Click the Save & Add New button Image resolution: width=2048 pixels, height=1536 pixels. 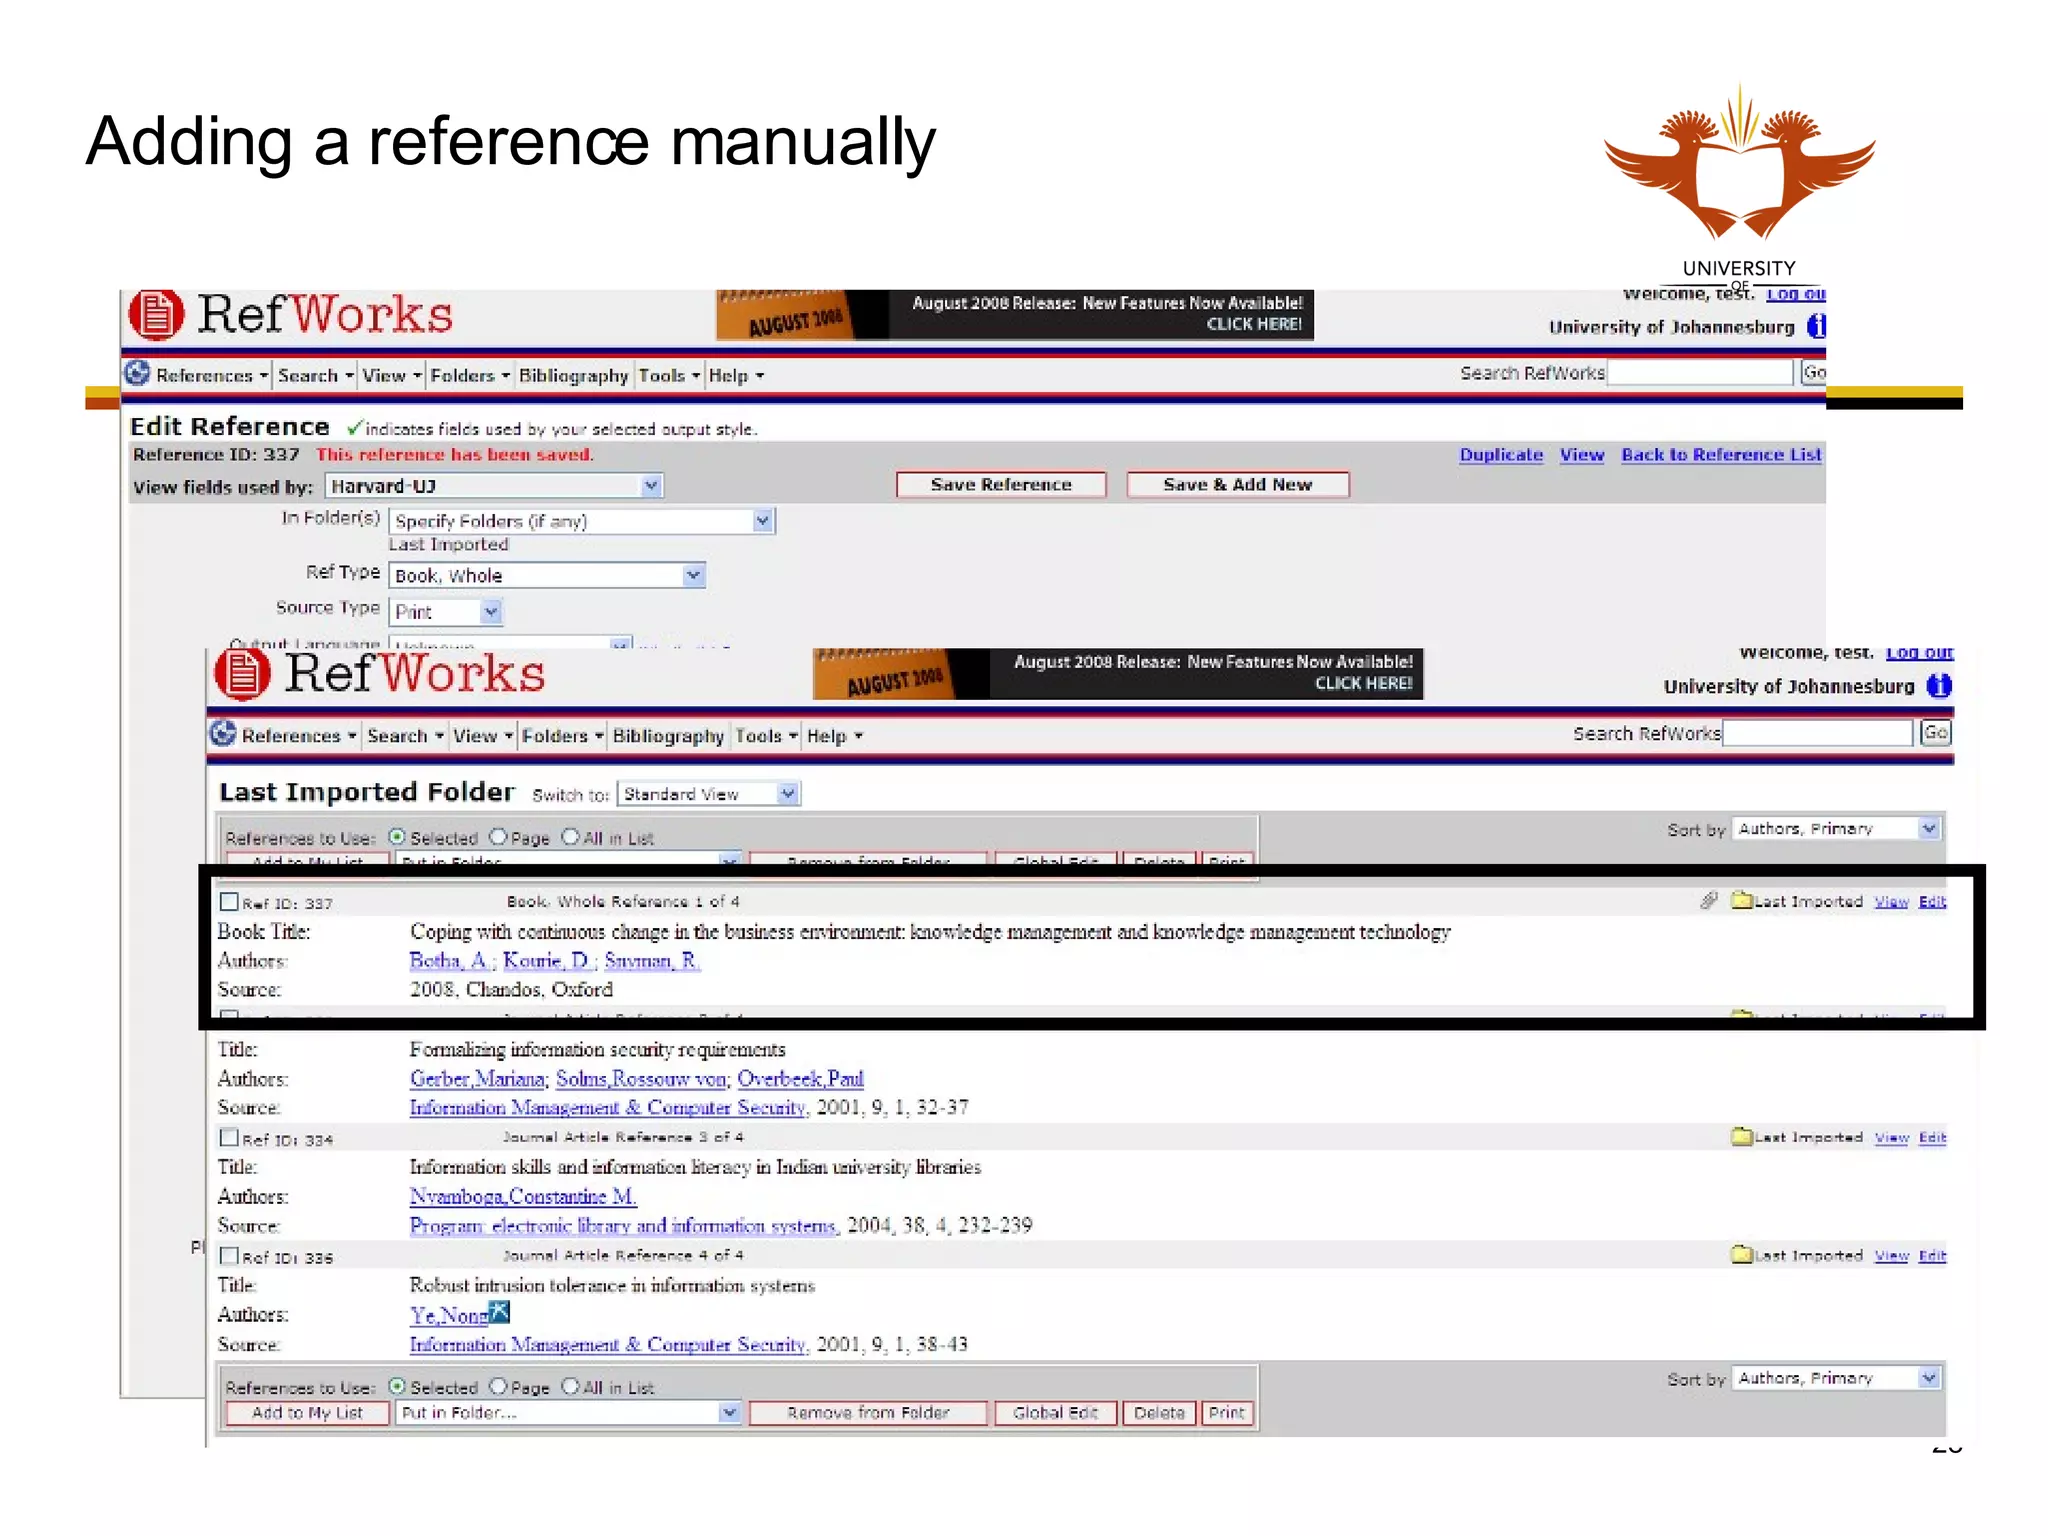(x=1237, y=485)
